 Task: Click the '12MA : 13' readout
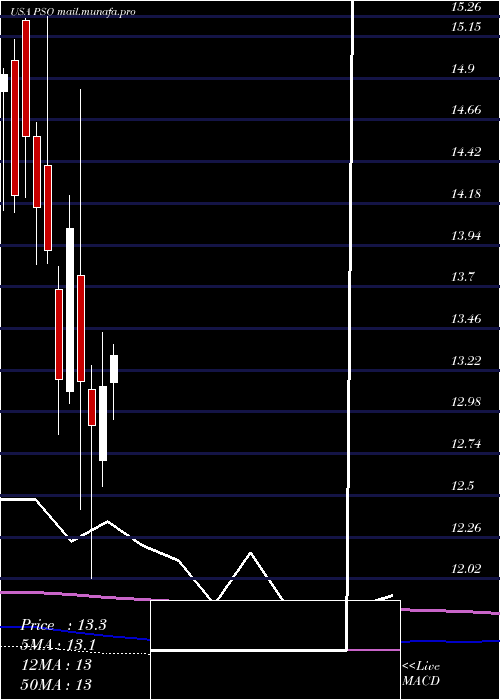click(x=57, y=664)
